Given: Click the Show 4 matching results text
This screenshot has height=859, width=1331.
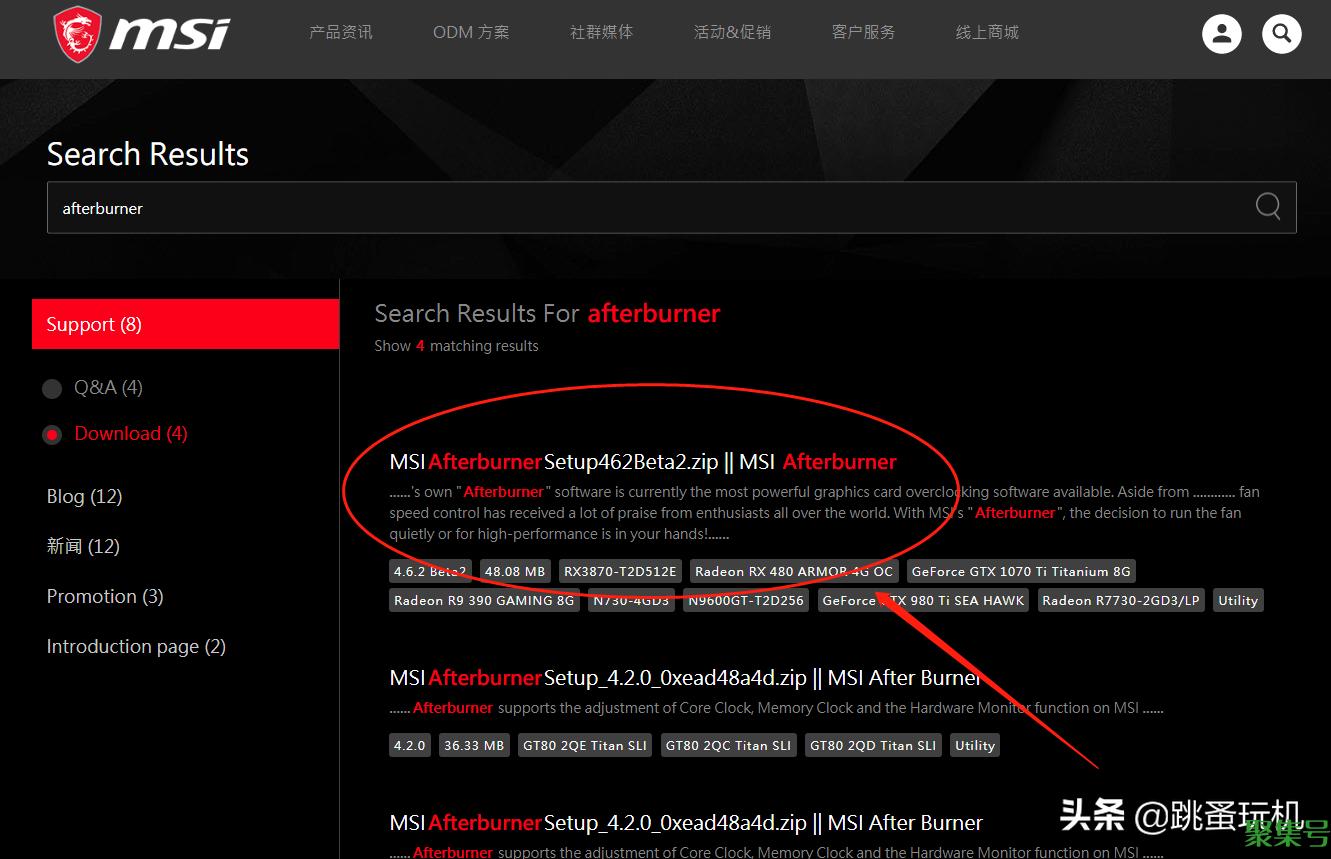Looking at the screenshot, I should pos(456,346).
